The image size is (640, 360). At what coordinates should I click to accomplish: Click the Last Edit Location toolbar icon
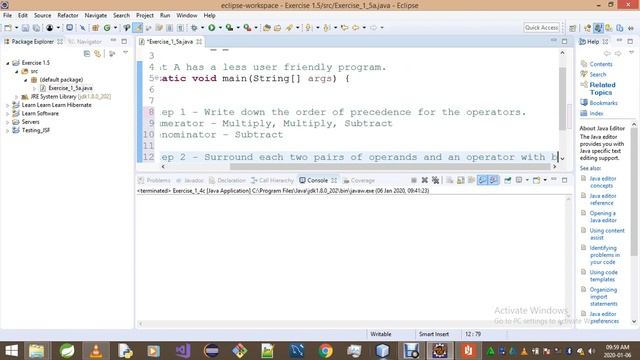[344, 28]
